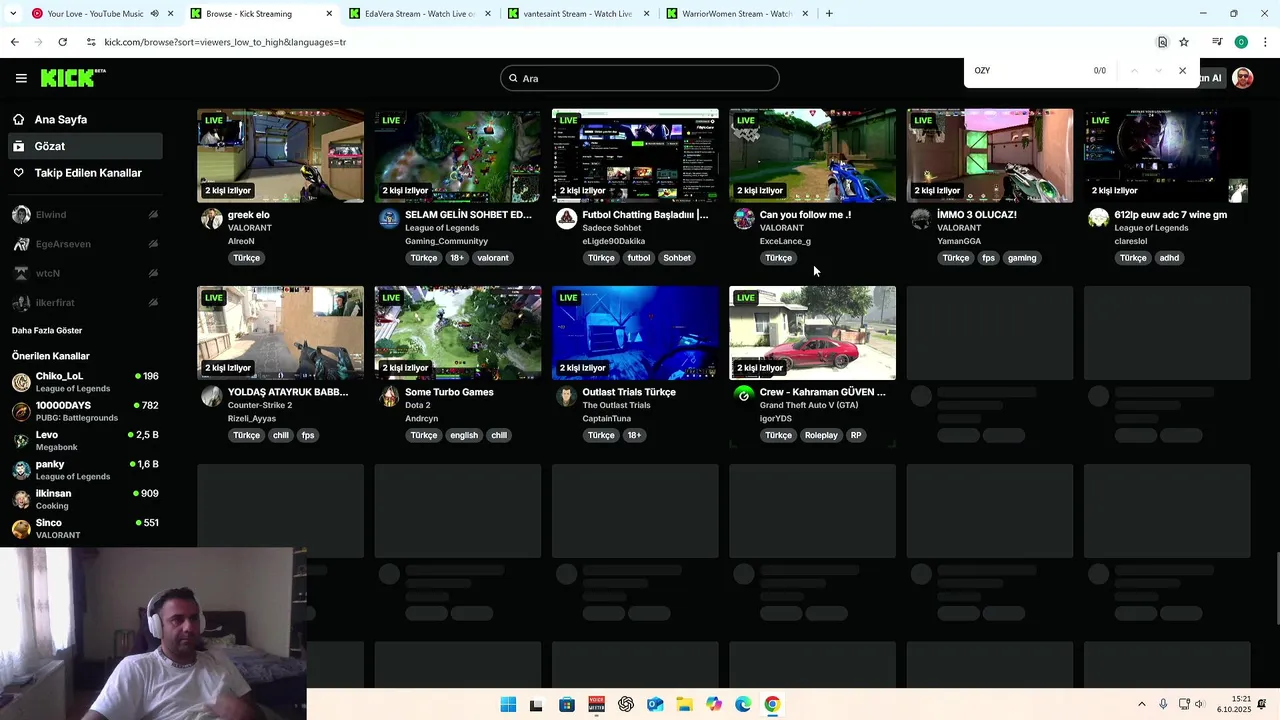The width and height of the screenshot is (1280, 720).
Task: Open The Outlast Trials category link
Action: coord(617,405)
